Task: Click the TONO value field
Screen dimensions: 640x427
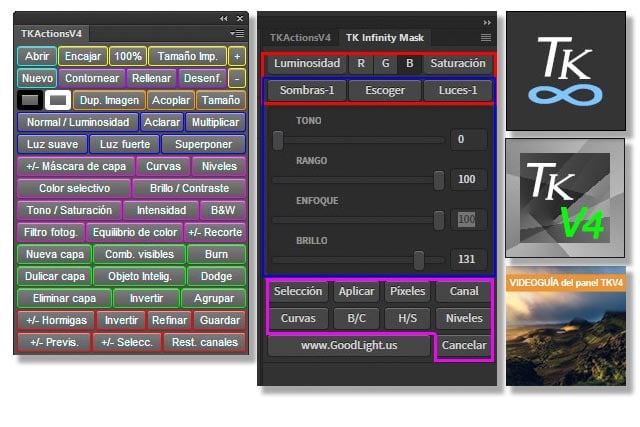Action: pos(469,139)
